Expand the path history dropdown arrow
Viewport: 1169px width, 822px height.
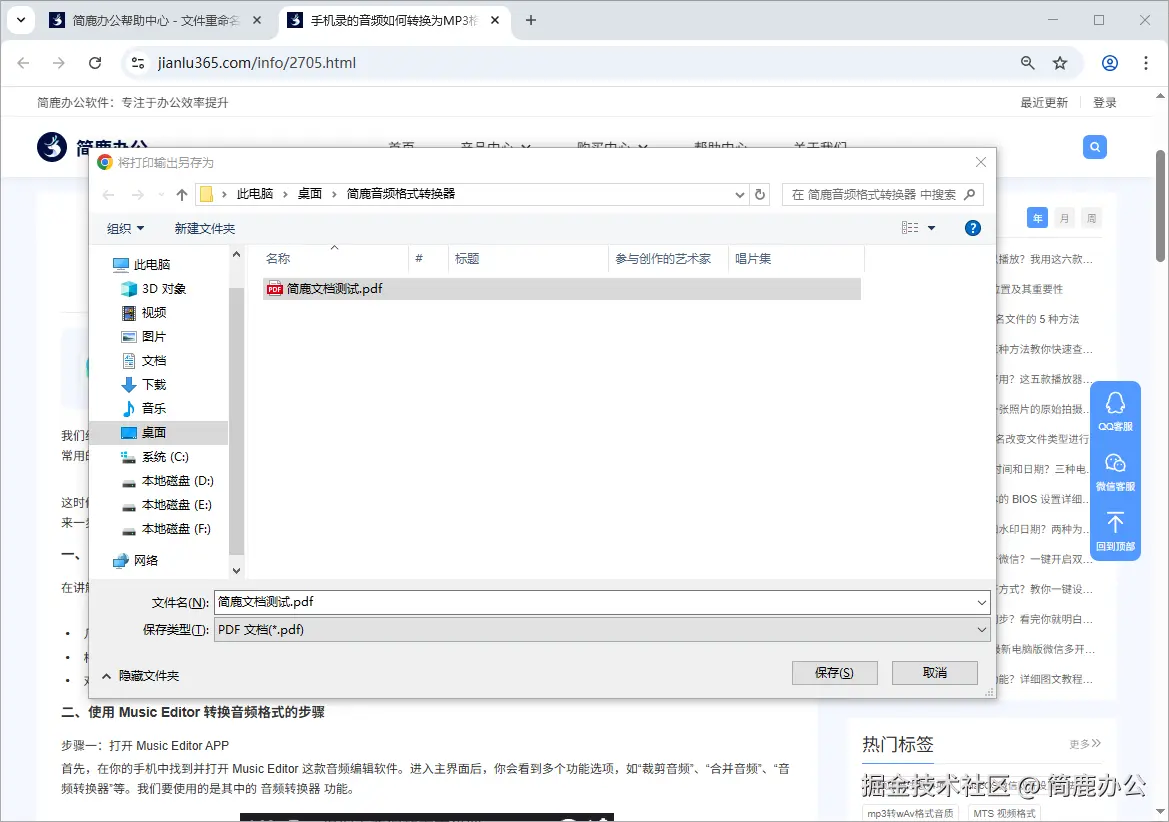(740, 195)
